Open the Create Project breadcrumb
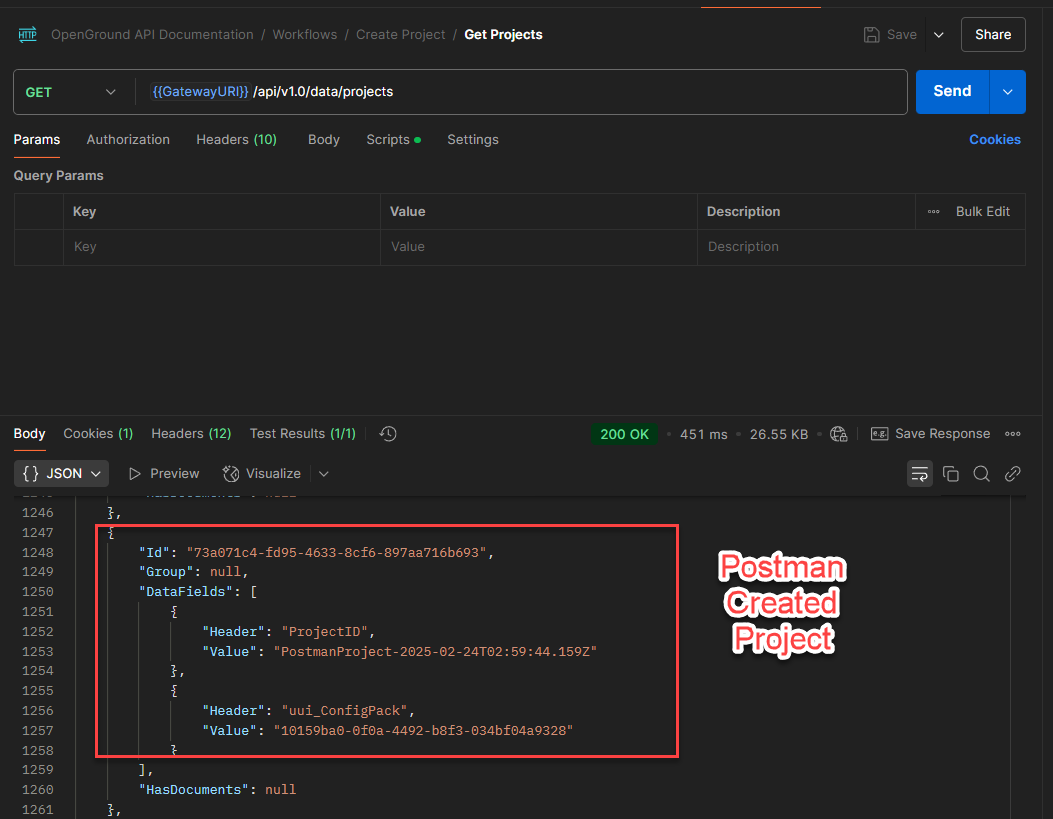The image size is (1053, 819). pyautogui.click(x=400, y=35)
